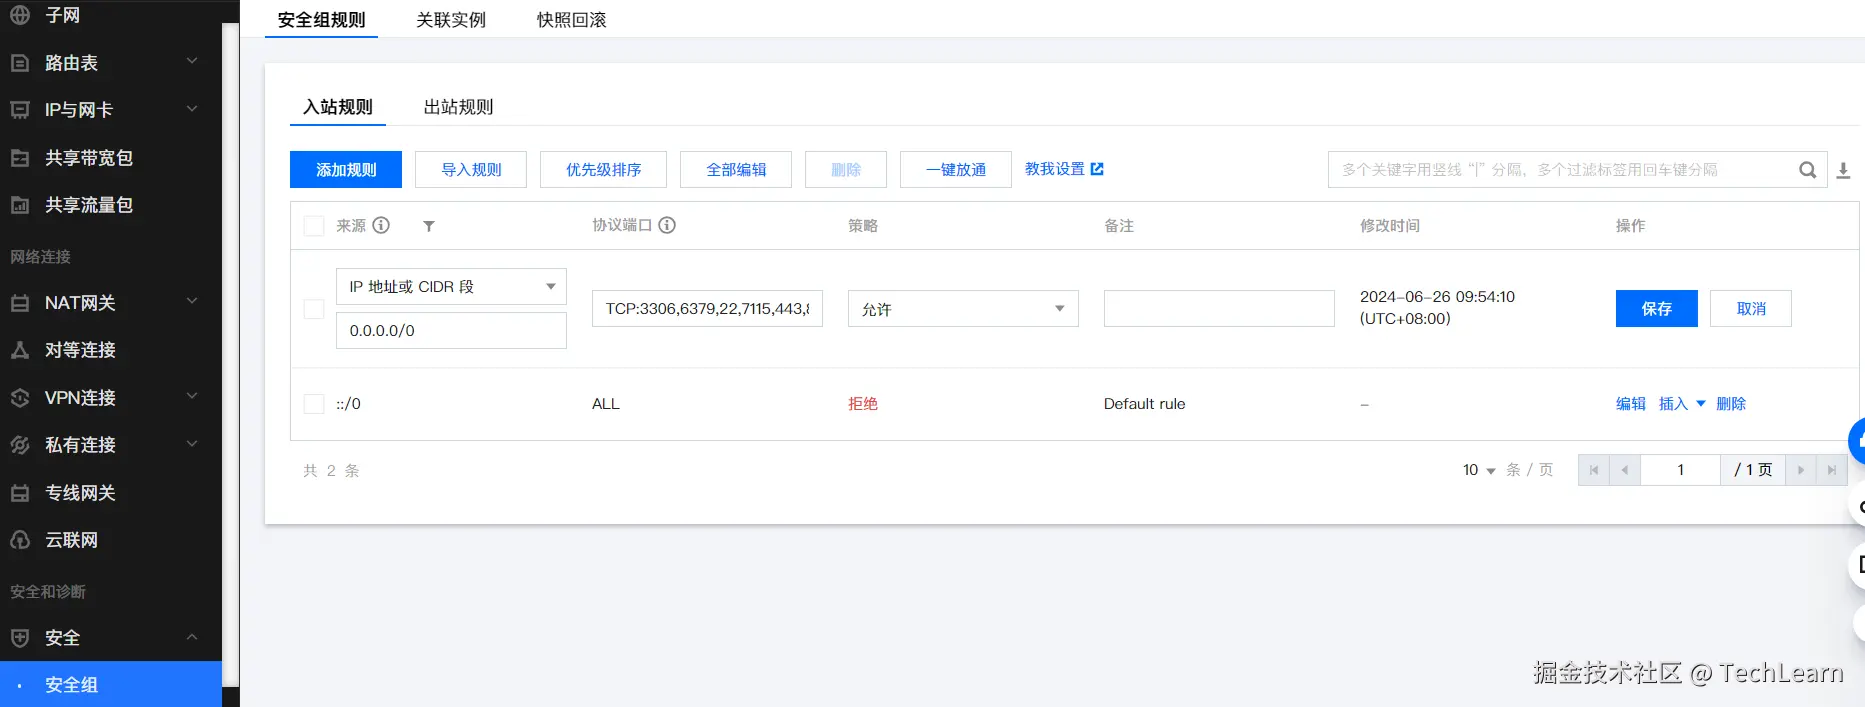Viewport: 1865px width, 707px height.
Task: Go to last page in pagination
Action: click(x=1832, y=470)
